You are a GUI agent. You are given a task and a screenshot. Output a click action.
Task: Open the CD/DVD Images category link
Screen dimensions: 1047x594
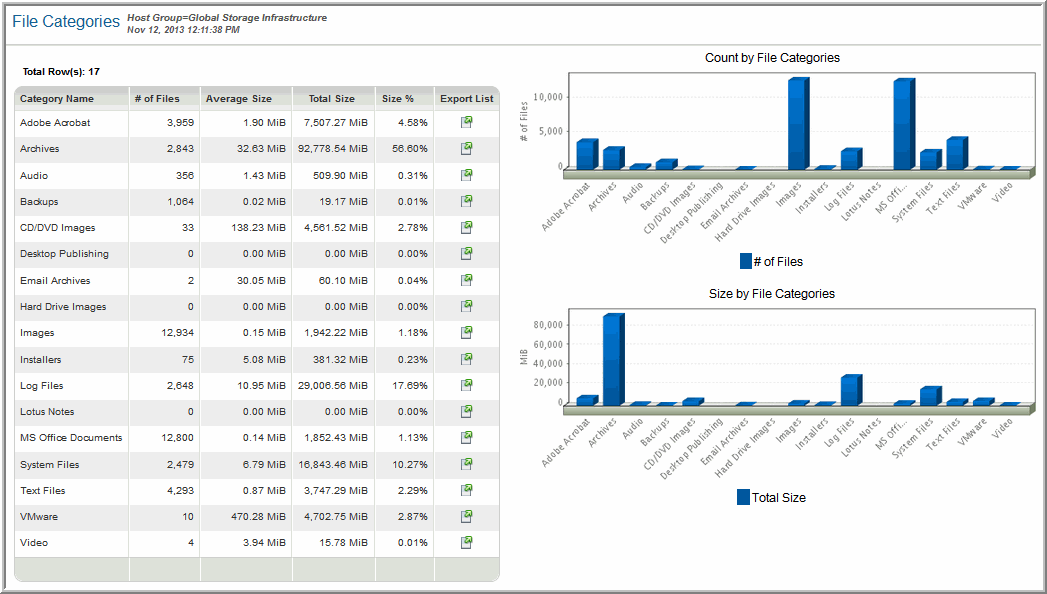coord(57,228)
